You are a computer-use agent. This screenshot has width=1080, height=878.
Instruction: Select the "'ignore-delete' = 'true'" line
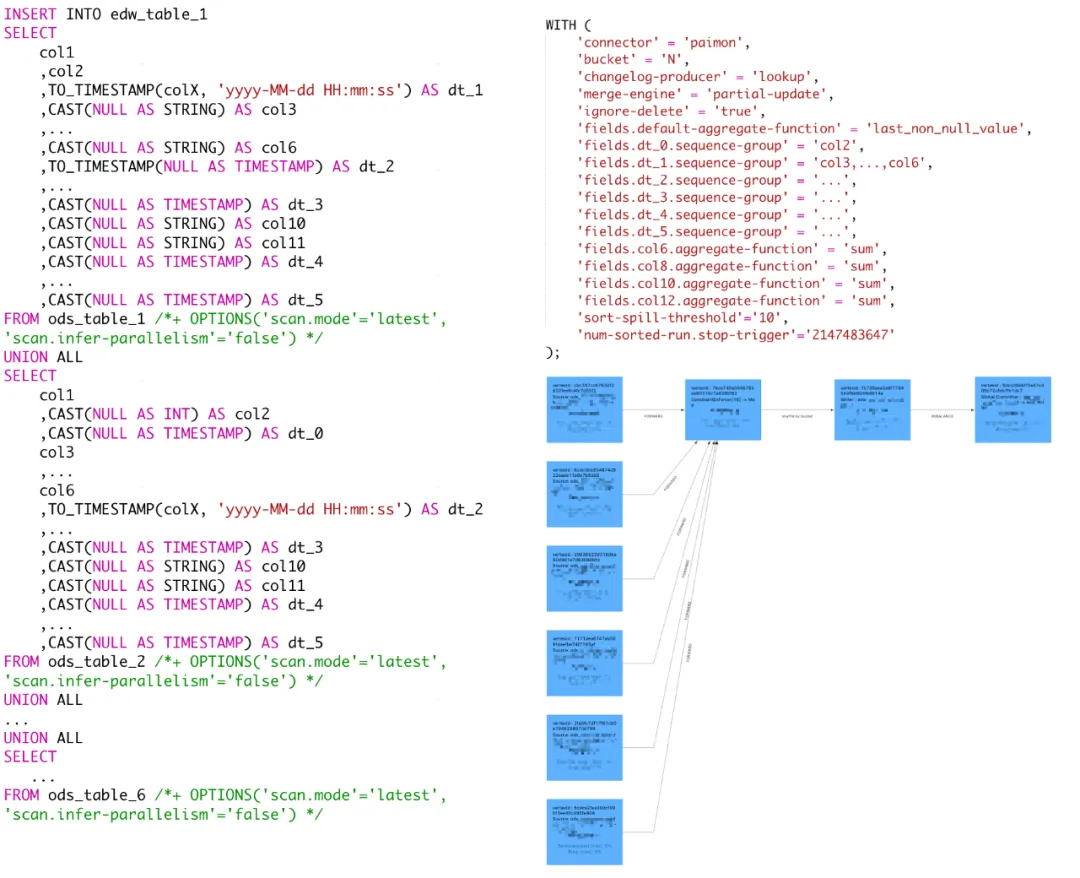point(671,112)
